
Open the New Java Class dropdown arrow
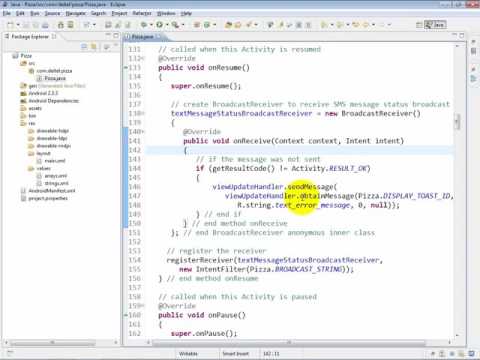[214, 25]
